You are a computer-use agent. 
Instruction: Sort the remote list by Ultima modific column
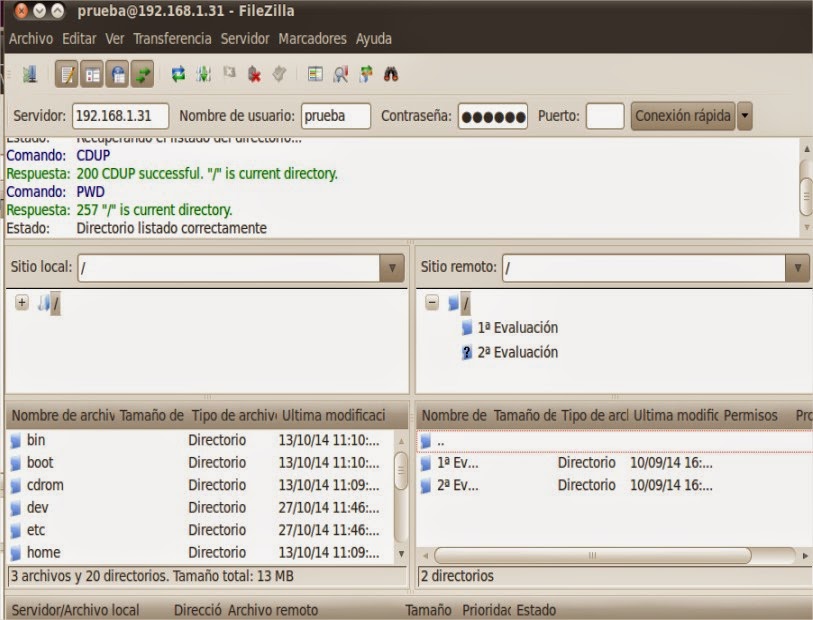pyautogui.click(x=676, y=415)
